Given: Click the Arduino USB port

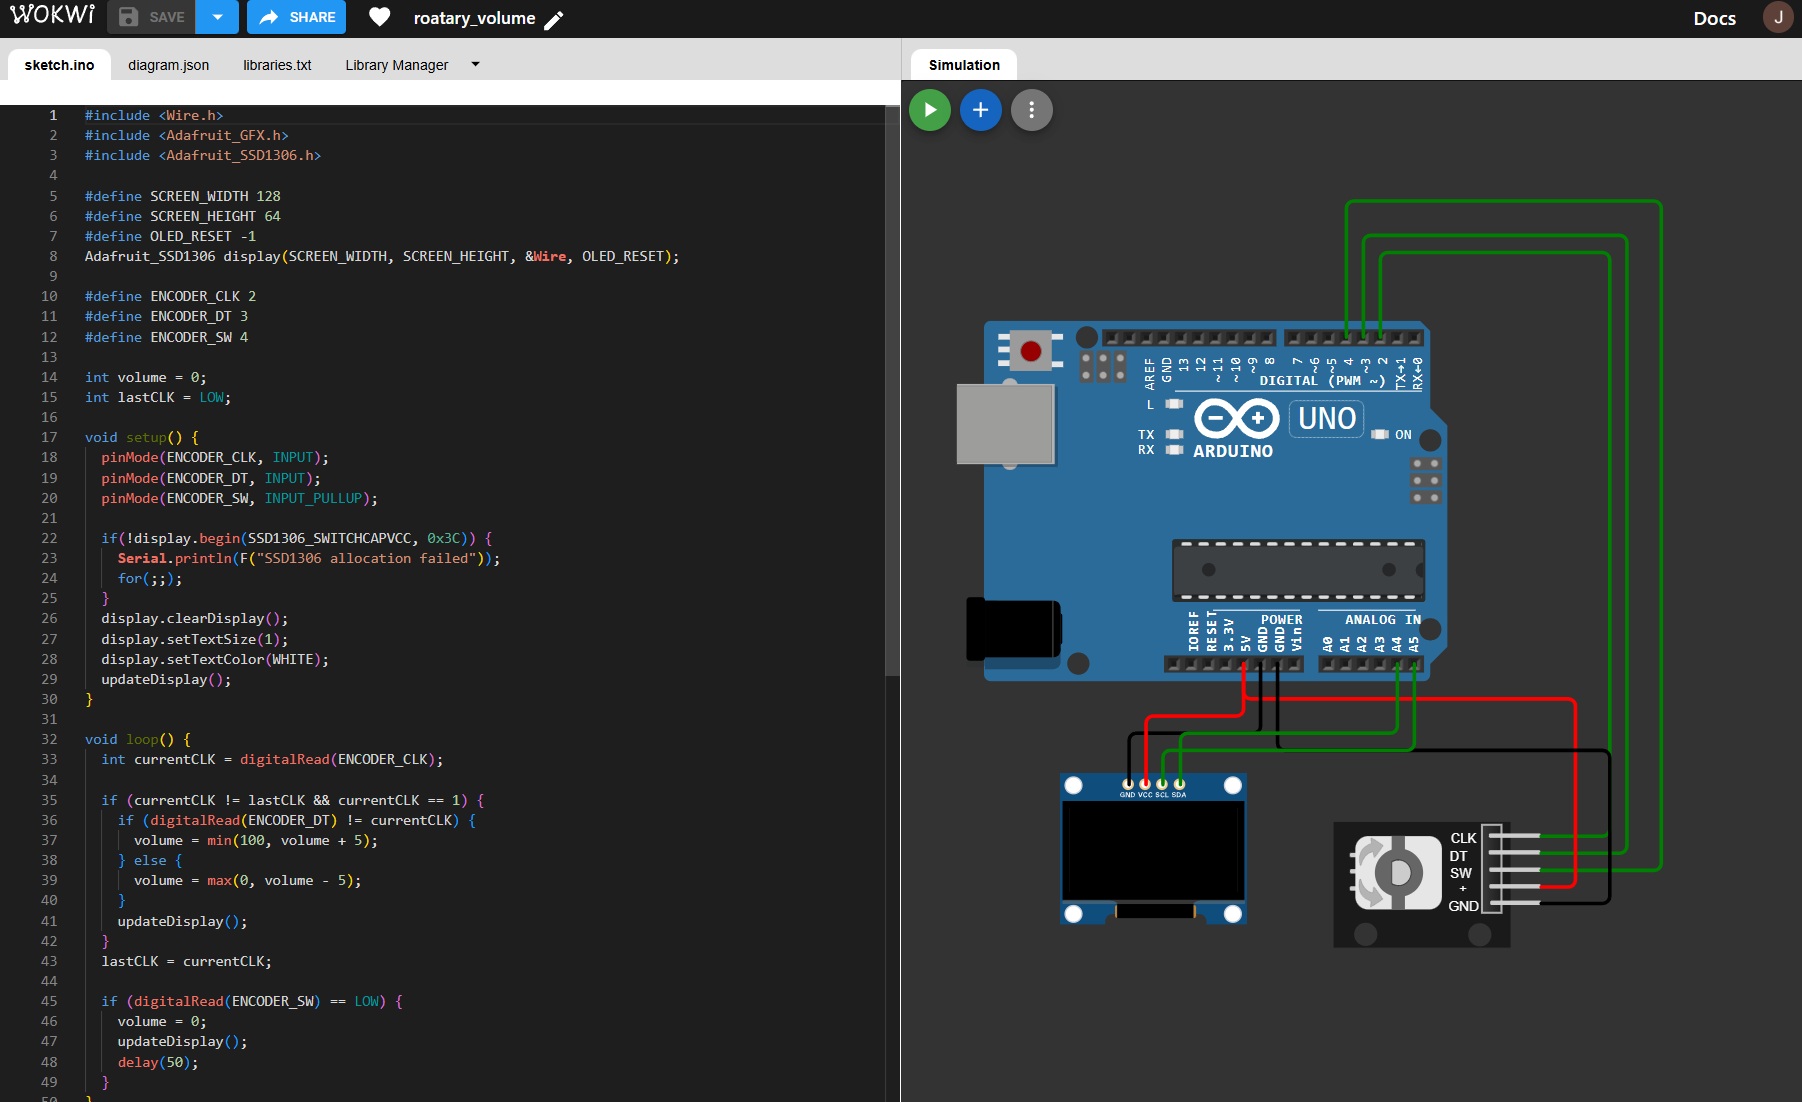Looking at the screenshot, I should (x=1005, y=424).
